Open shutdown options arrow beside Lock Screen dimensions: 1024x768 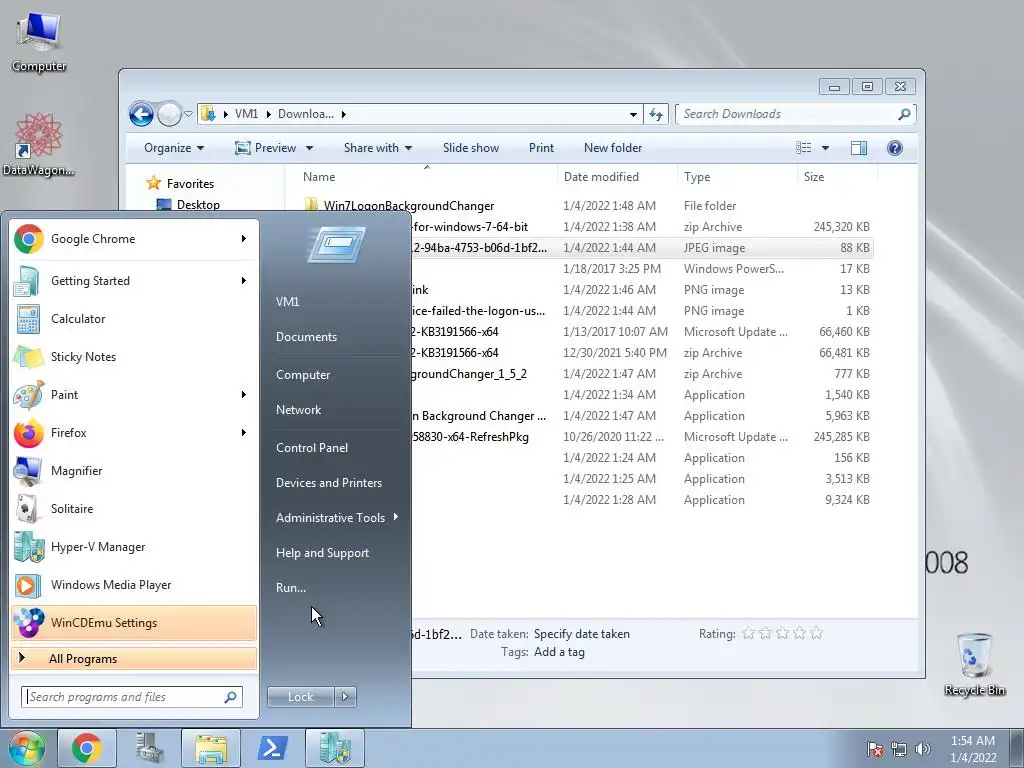[x=345, y=697]
